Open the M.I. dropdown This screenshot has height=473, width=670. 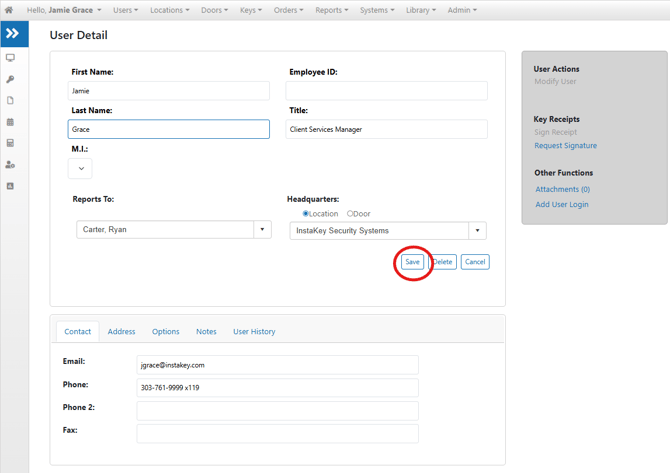click(81, 168)
